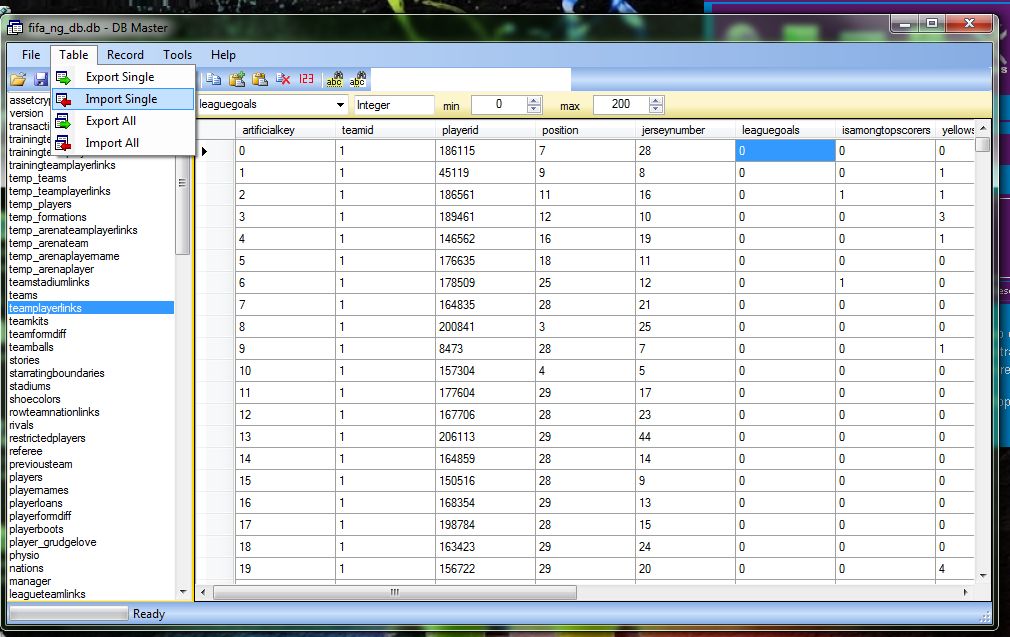The width and height of the screenshot is (1010, 637).
Task: Click the open database folder icon
Action: (18, 79)
